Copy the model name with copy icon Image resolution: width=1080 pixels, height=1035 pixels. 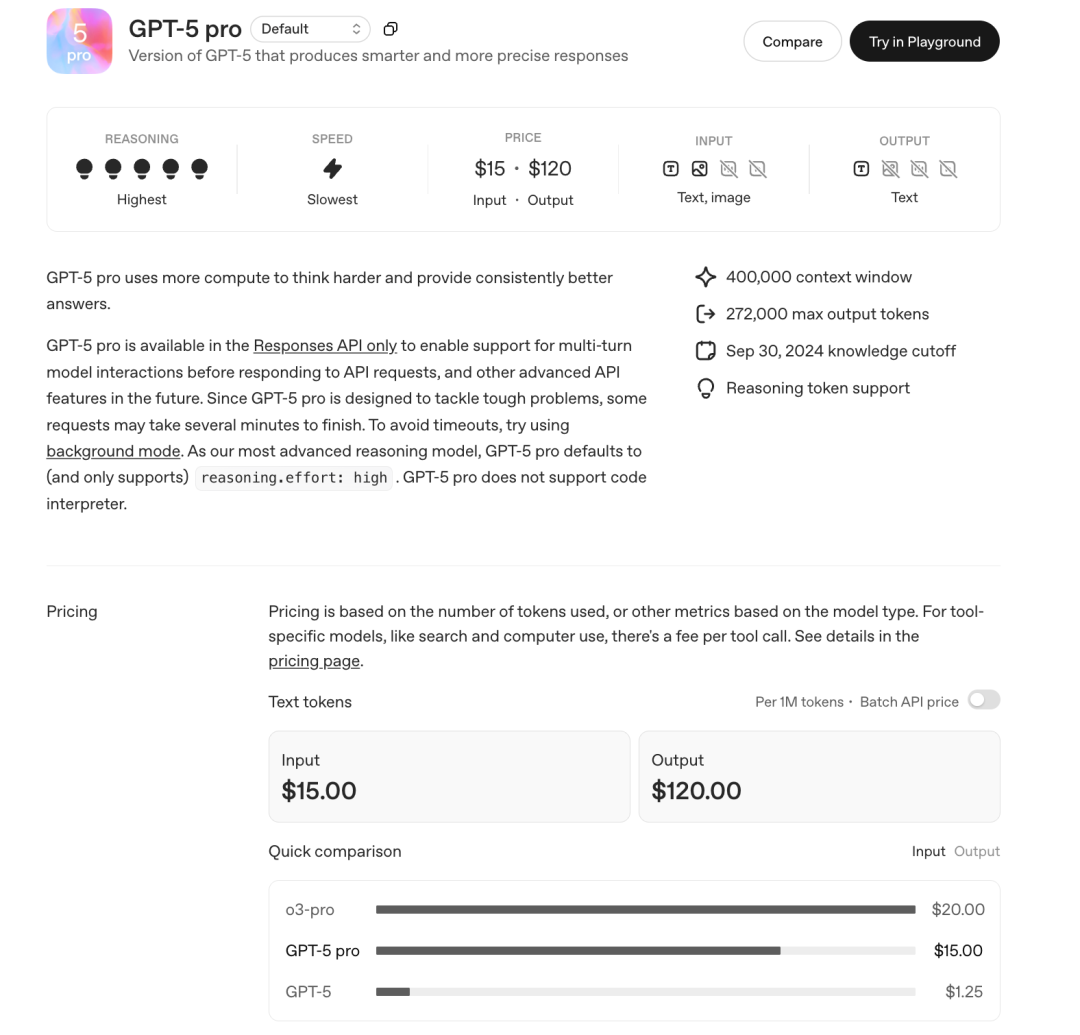391,29
